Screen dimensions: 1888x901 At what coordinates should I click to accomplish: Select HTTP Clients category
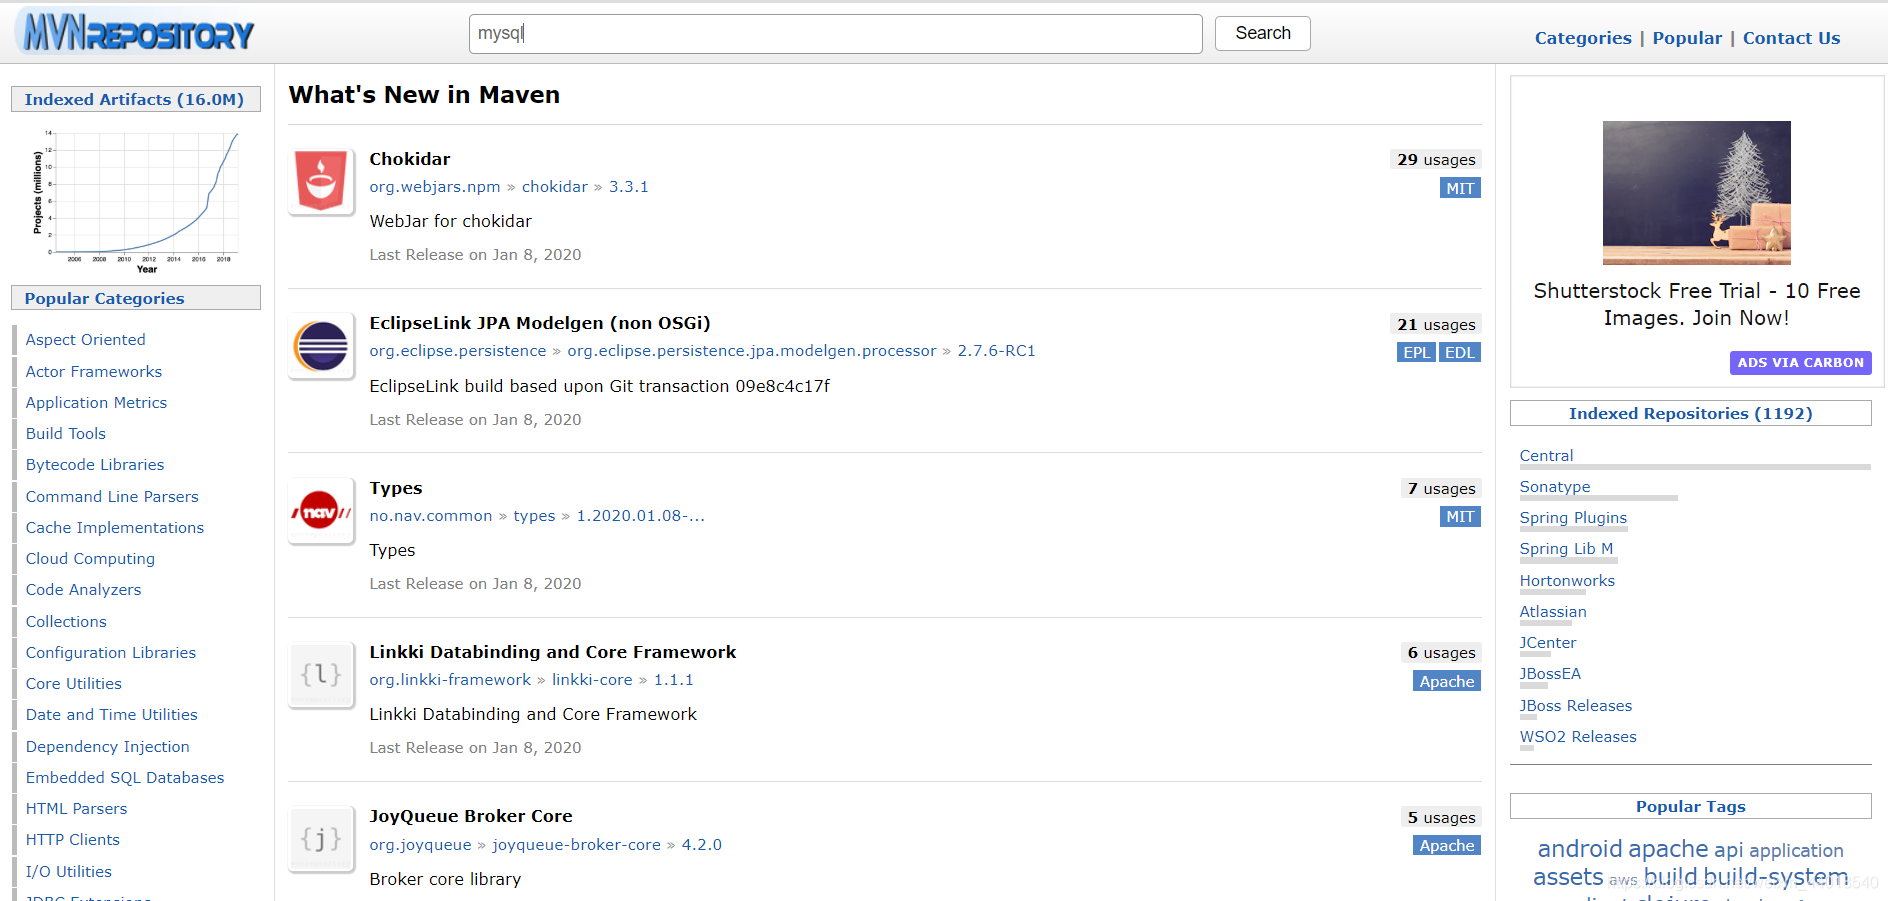pos(72,839)
